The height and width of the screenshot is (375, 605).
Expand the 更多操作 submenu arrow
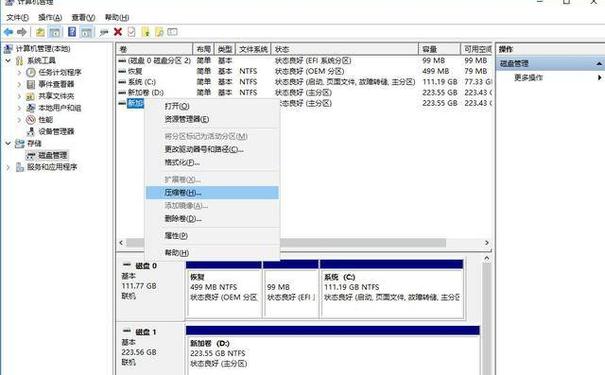tap(599, 78)
